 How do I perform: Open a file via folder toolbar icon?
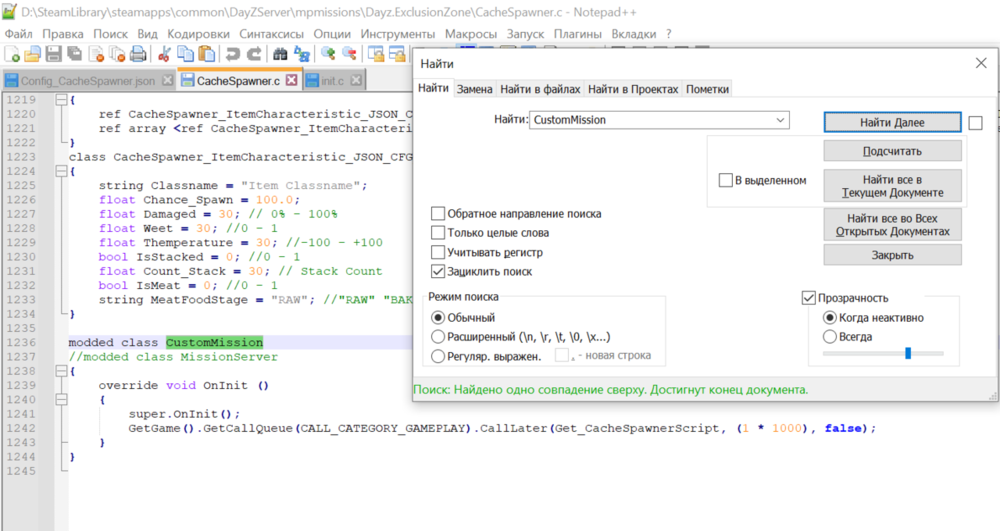click(x=32, y=54)
